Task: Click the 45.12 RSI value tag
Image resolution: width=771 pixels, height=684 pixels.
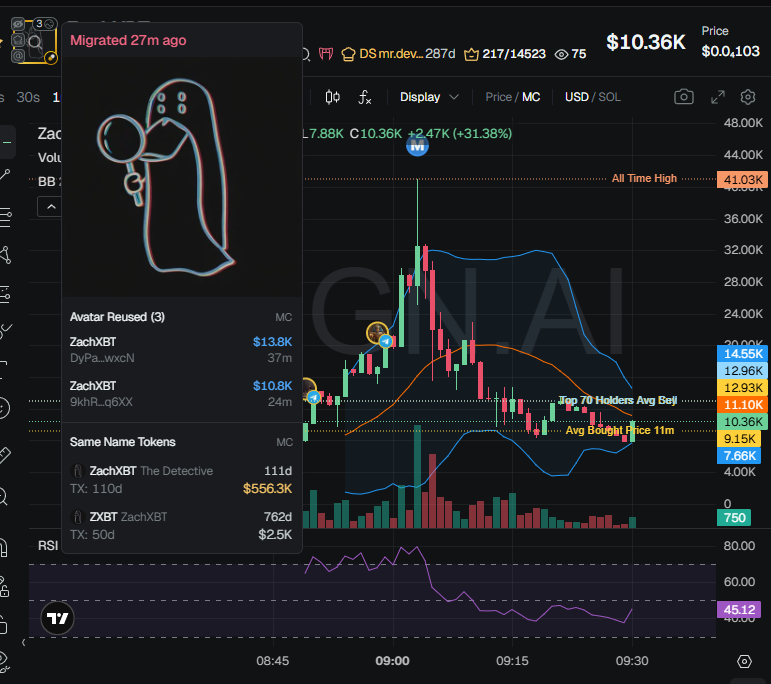Action: click(x=739, y=610)
